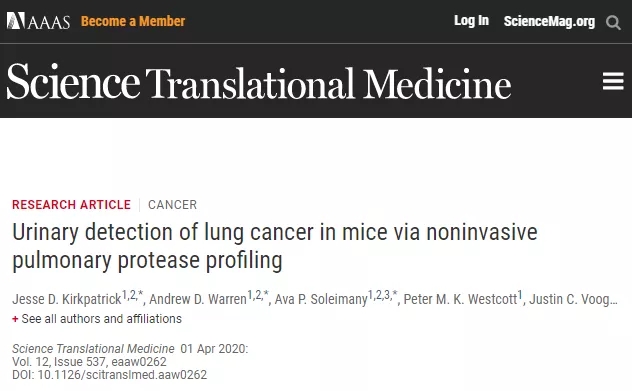The image size is (632, 391).
Task: Click author Ava P. Soleimany
Action: 321,299
